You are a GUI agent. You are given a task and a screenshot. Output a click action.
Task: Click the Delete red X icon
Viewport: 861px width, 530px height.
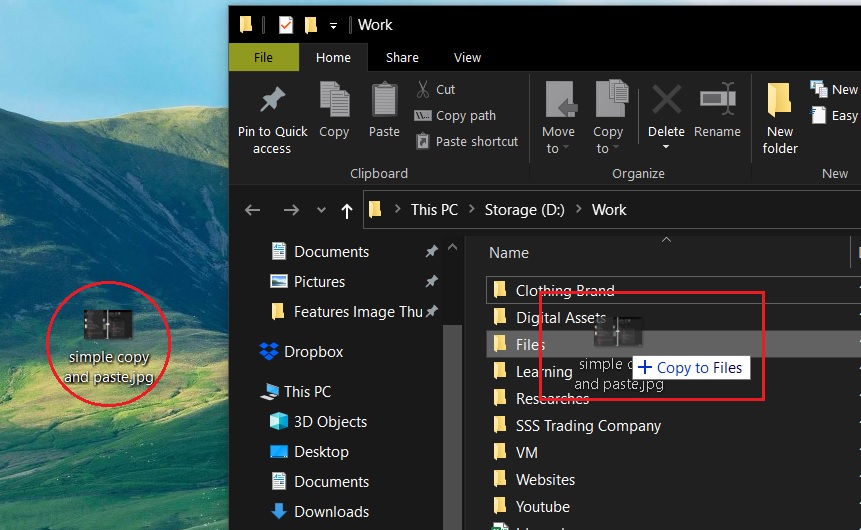pos(666,101)
